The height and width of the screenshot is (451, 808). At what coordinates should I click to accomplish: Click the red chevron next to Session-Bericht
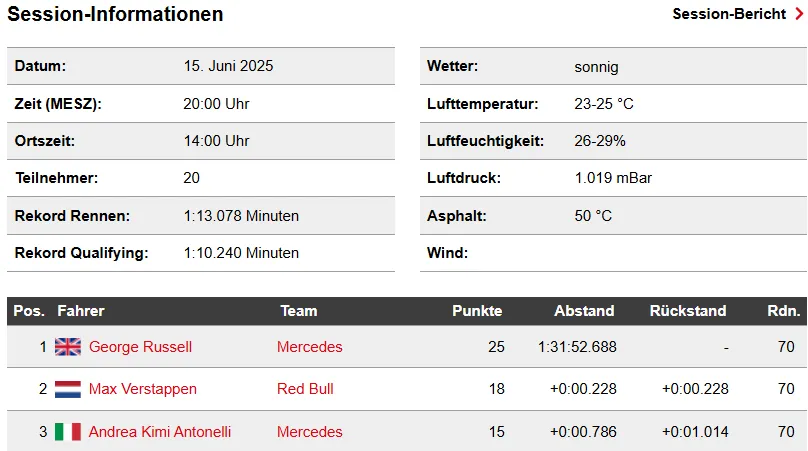[x=799, y=14]
